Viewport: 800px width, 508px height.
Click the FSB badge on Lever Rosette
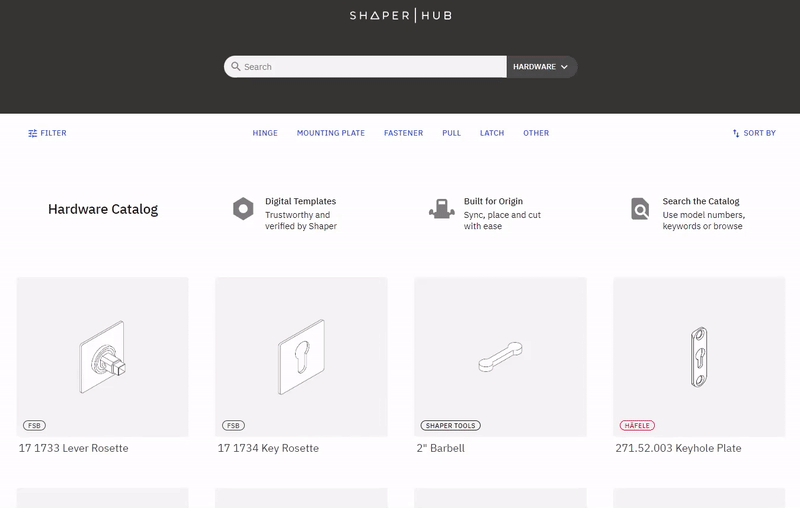click(34, 425)
